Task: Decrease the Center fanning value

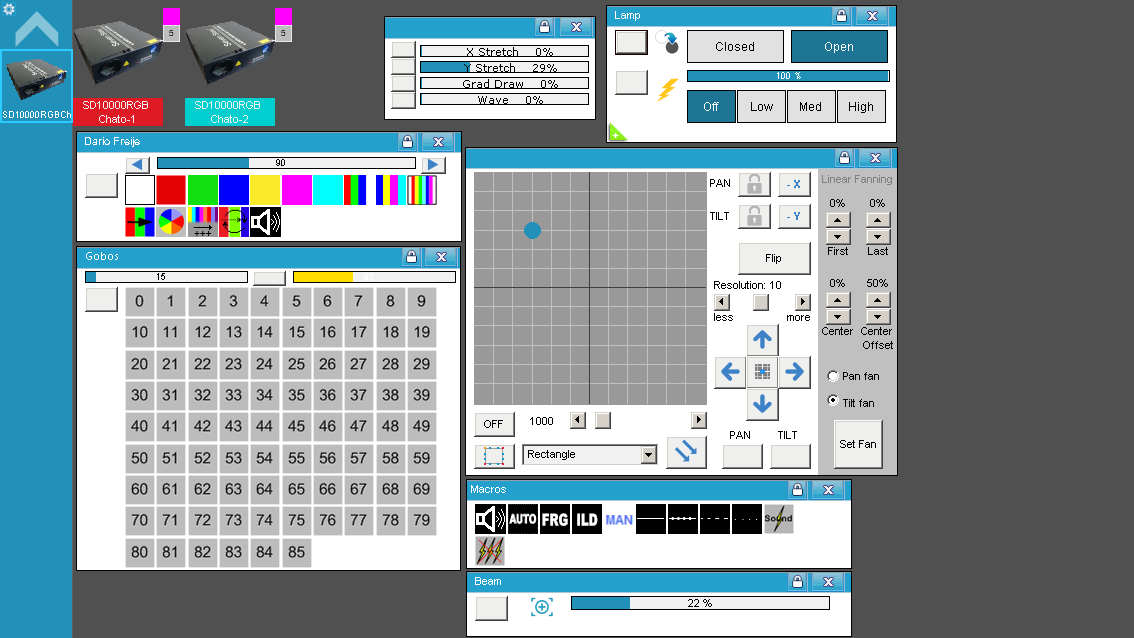Action: click(837, 317)
